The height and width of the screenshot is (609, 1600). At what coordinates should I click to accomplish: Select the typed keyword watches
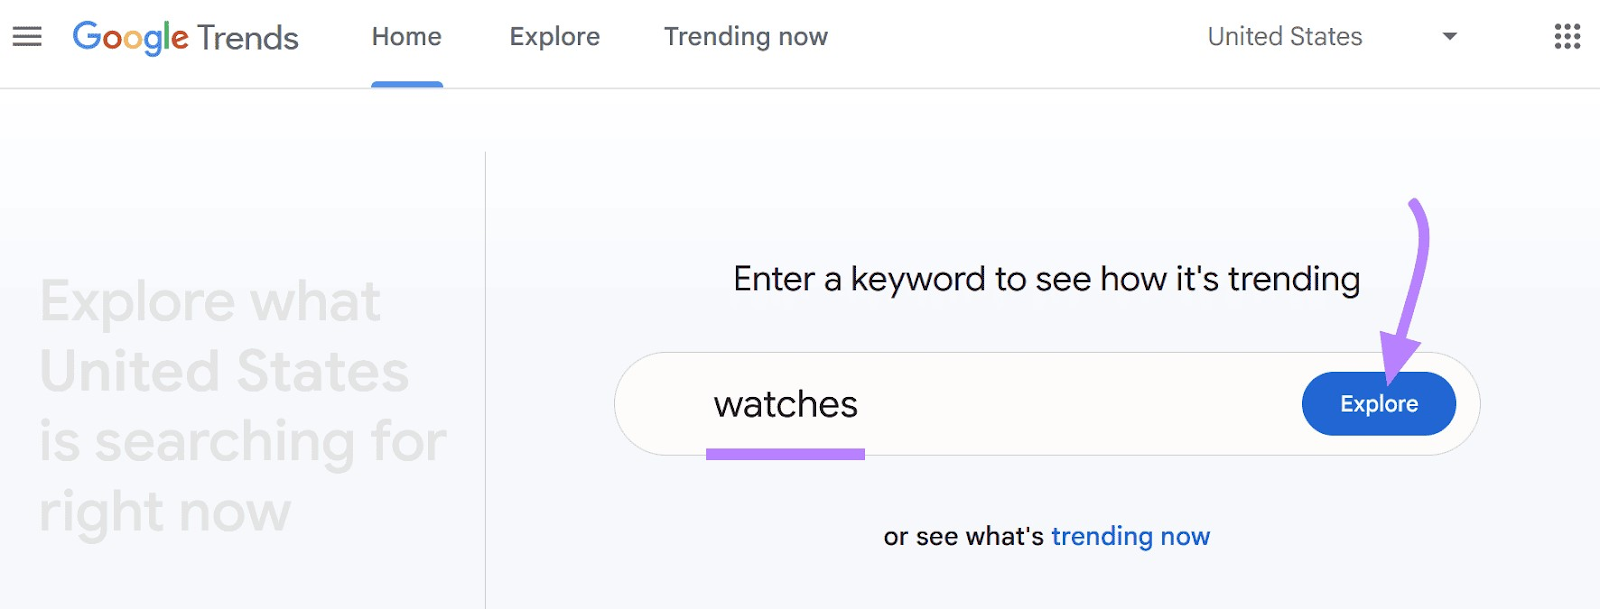tap(786, 404)
